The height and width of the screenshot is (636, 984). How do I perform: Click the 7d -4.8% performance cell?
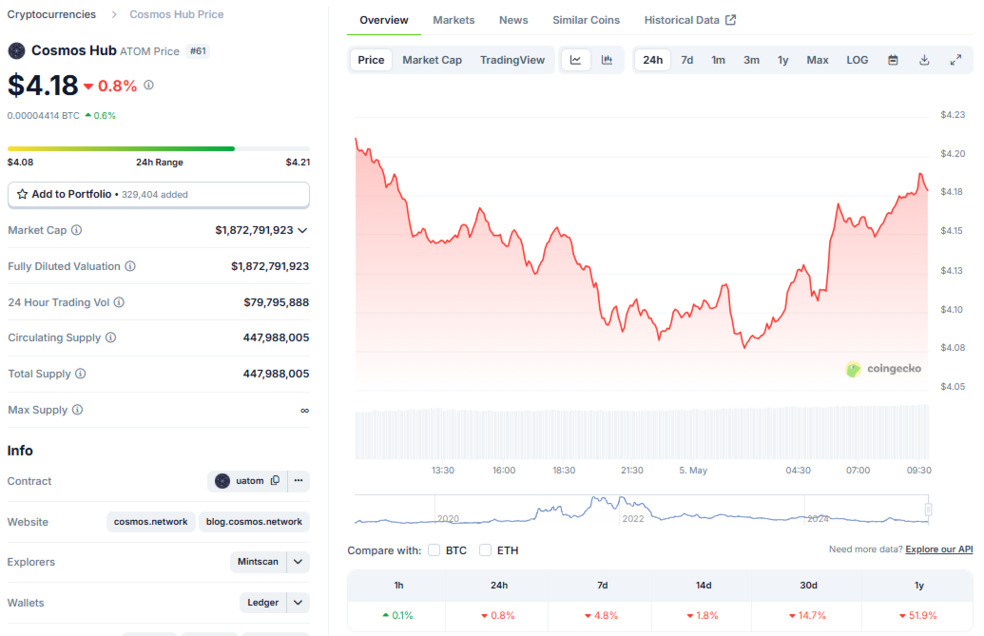click(x=601, y=615)
